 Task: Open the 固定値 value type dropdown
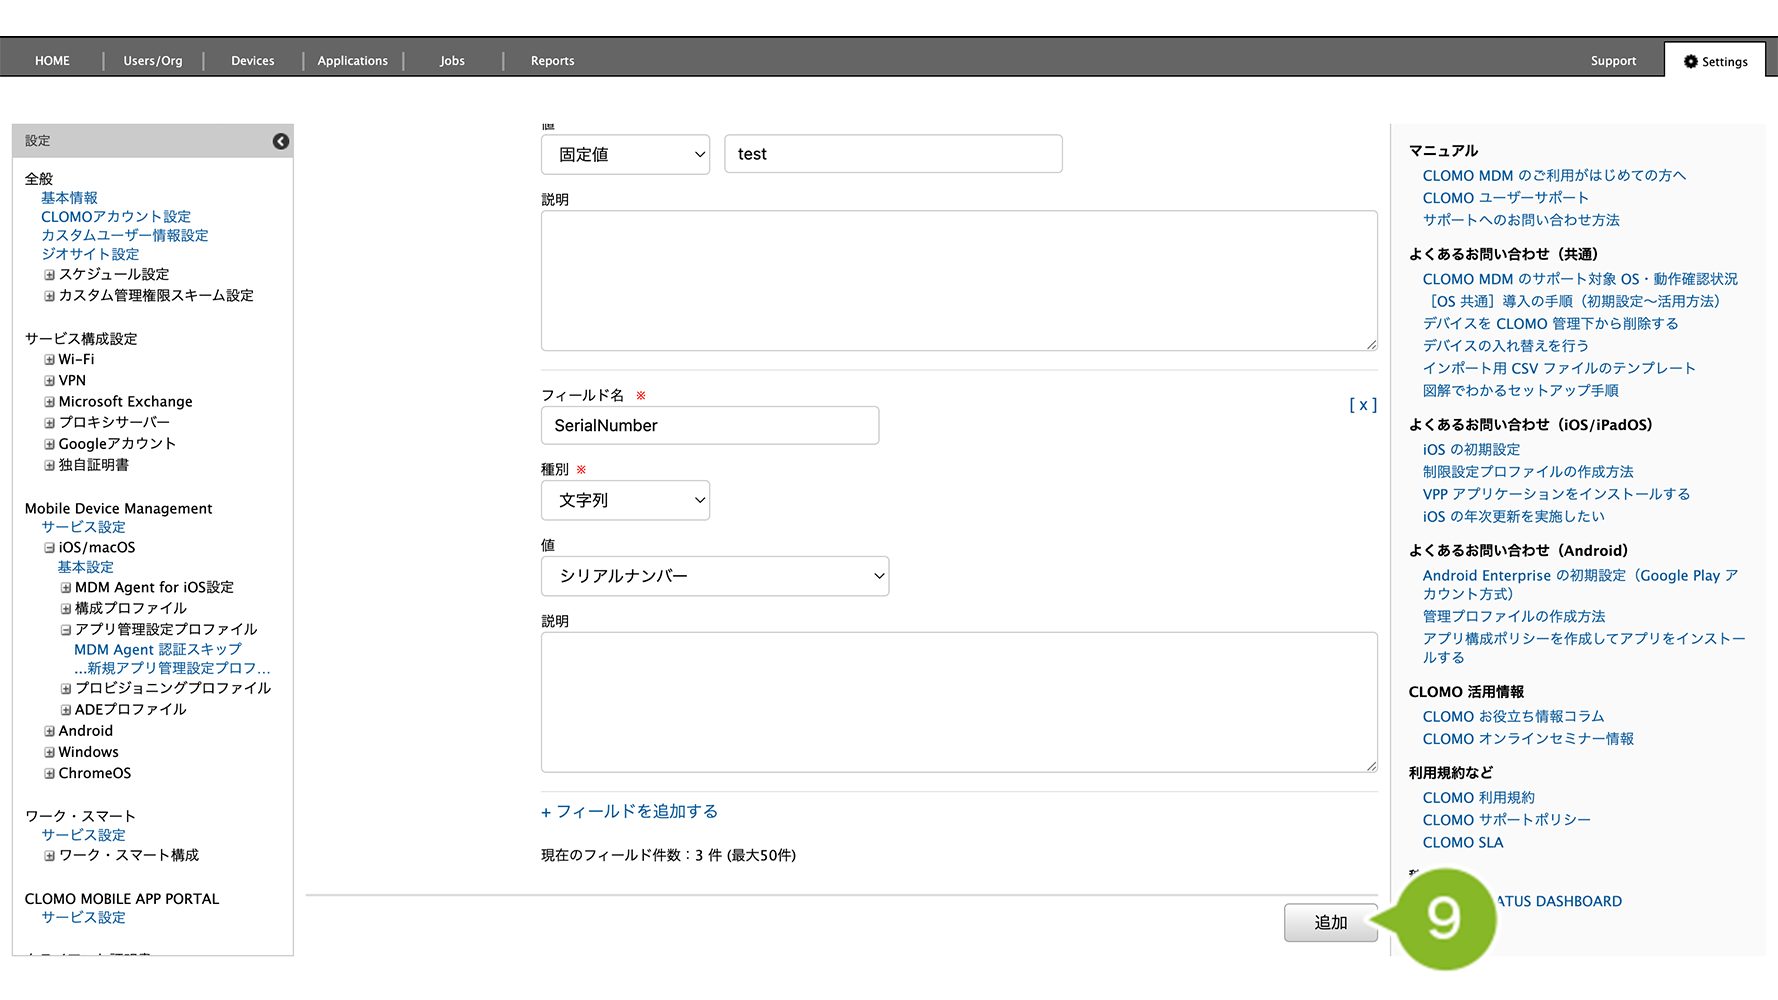[x=625, y=155]
